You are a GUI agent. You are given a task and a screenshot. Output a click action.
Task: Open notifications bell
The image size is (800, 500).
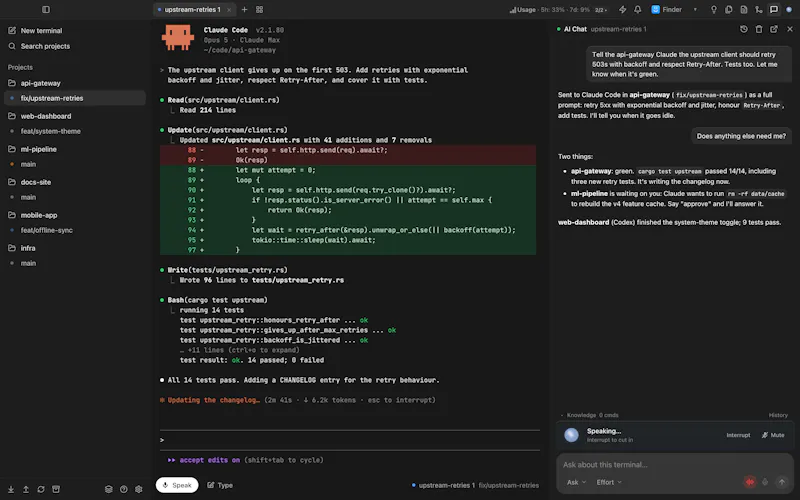point(638,10)
